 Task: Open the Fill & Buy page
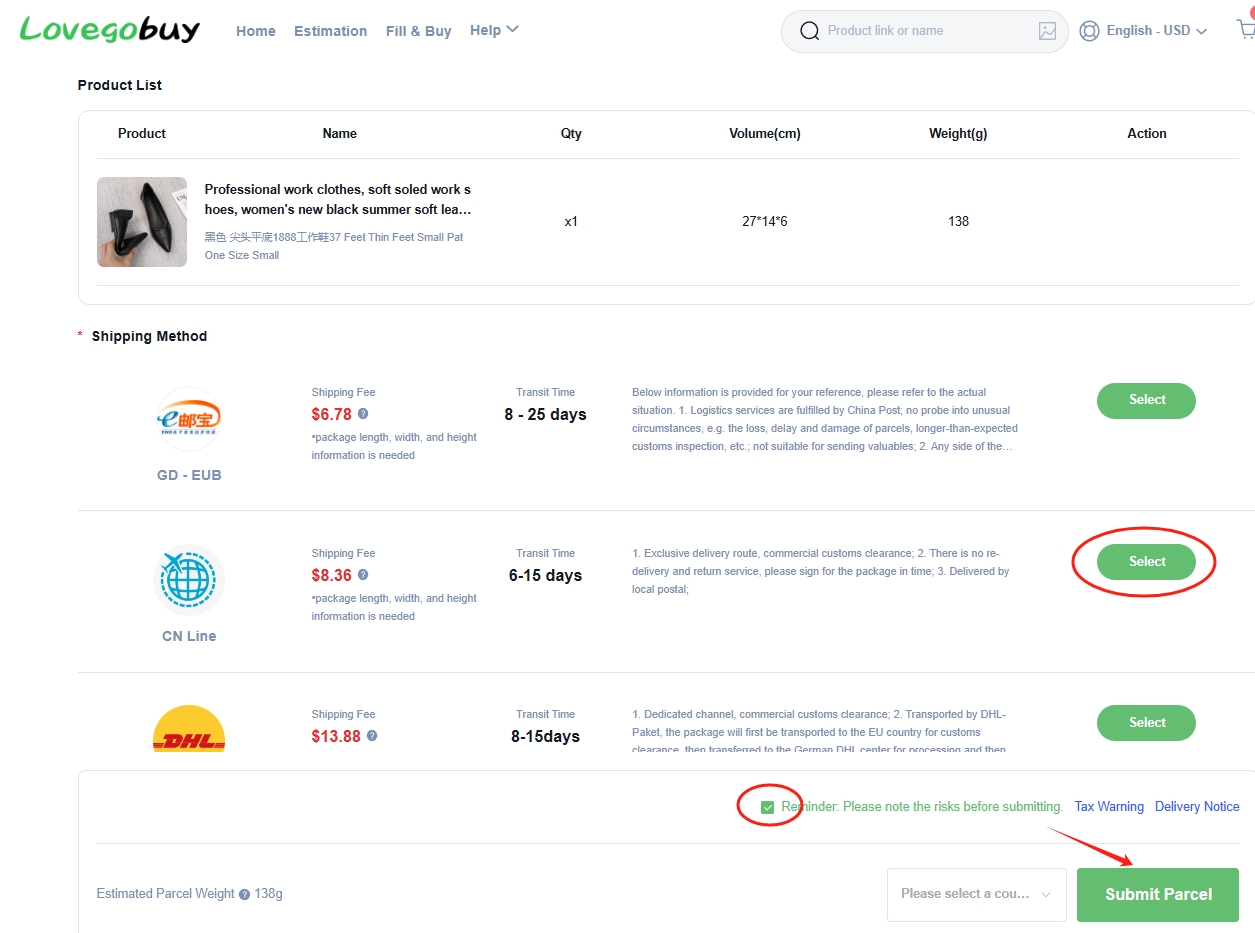tap(418, 31)
